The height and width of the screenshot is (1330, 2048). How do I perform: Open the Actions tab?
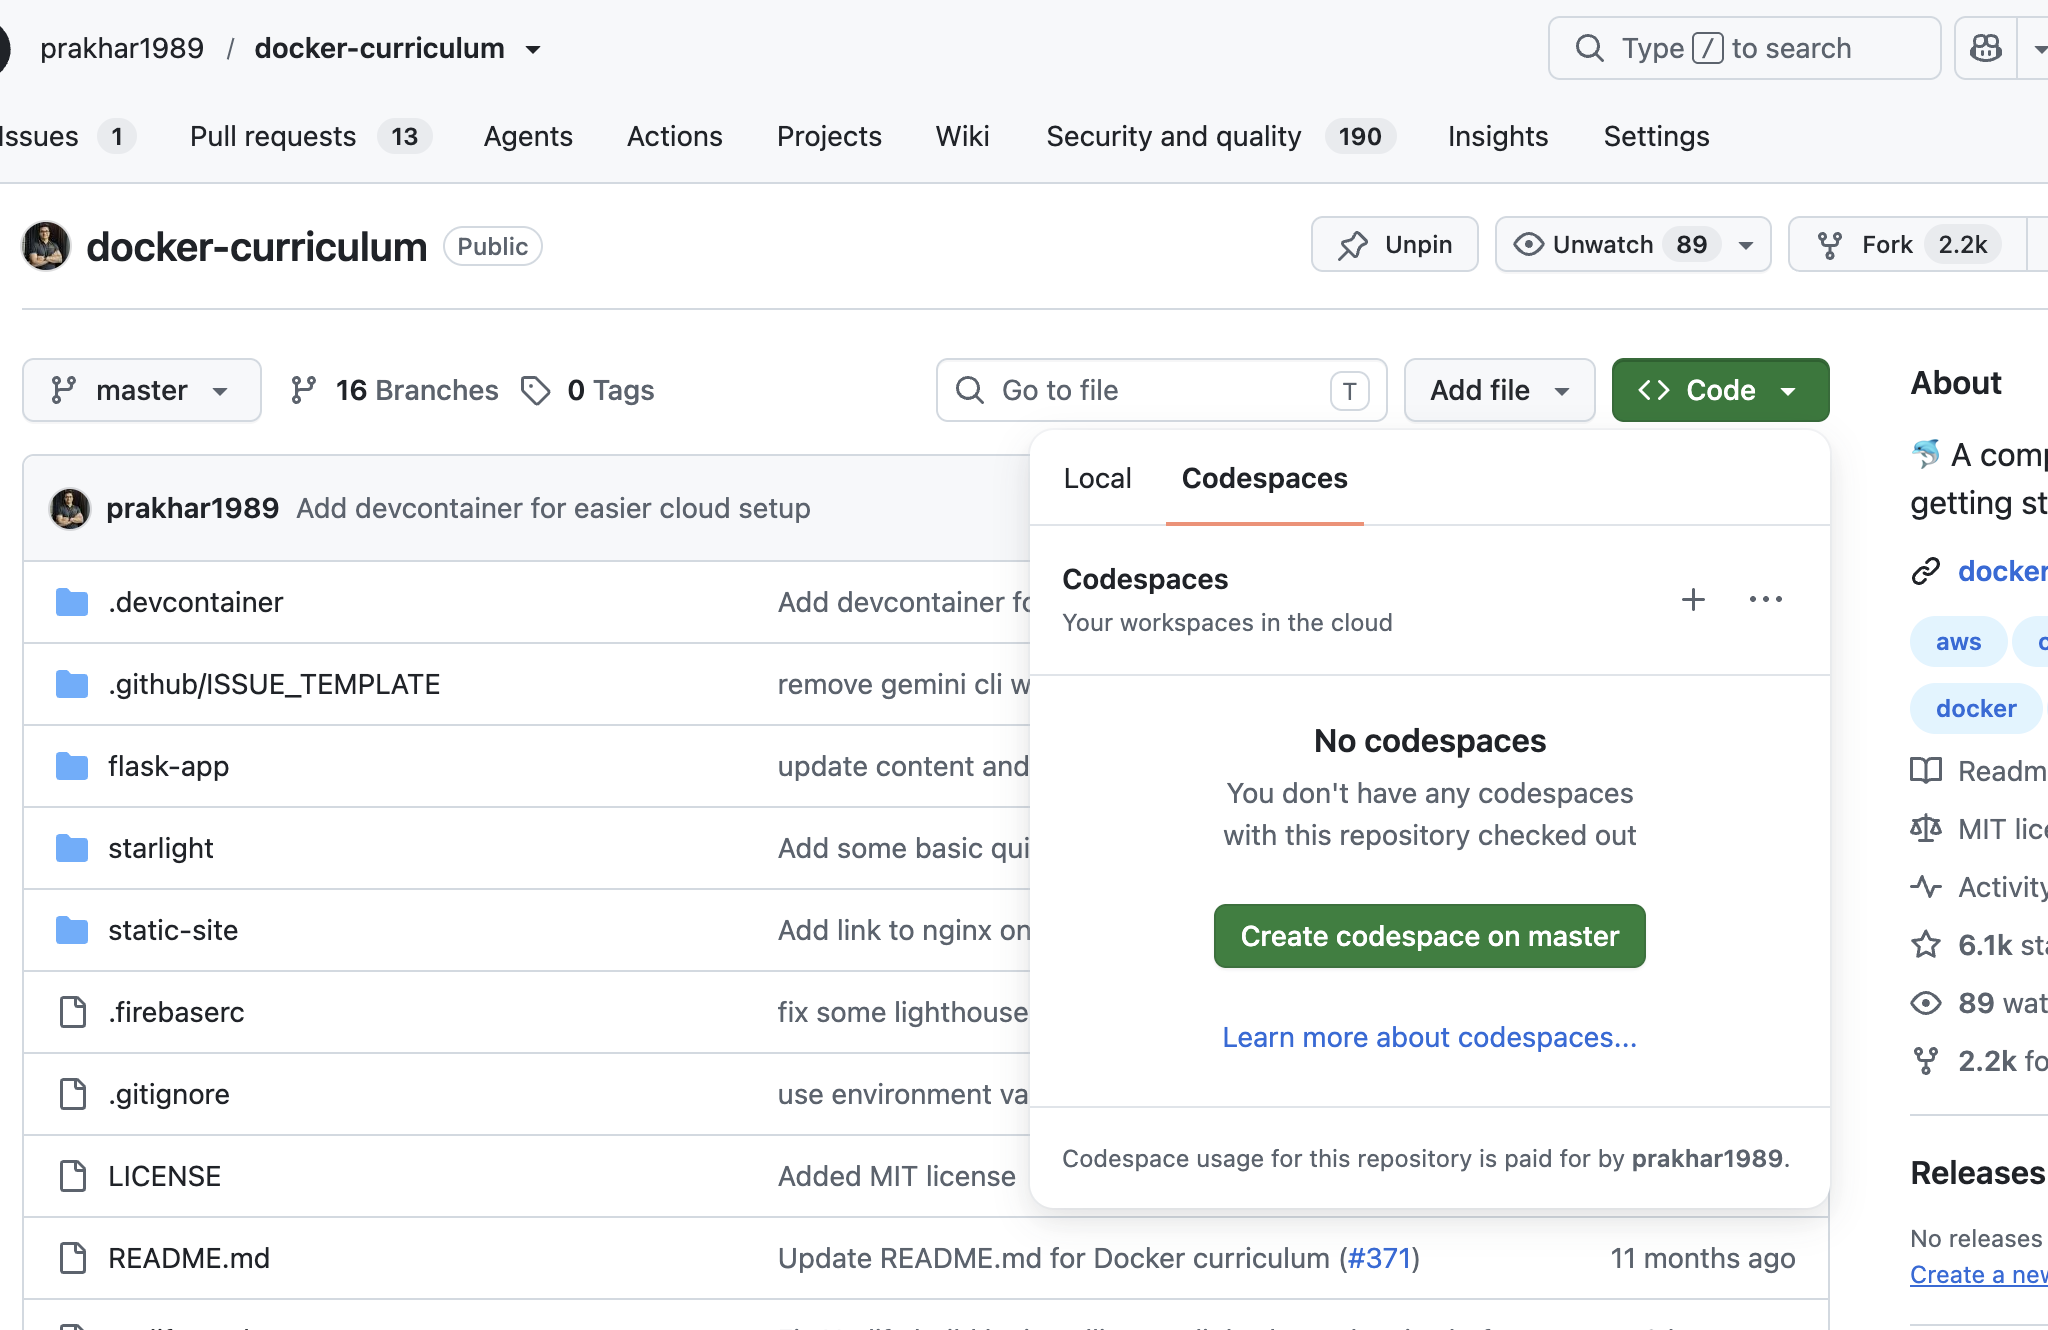pyautogui.click(x=675, y=136)
